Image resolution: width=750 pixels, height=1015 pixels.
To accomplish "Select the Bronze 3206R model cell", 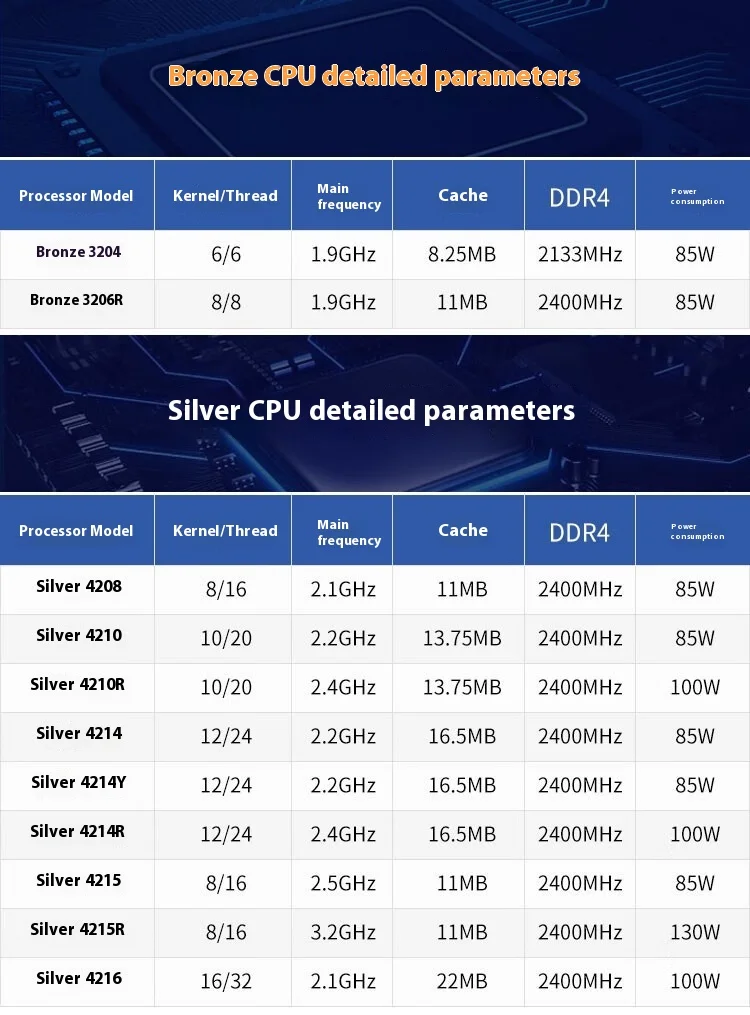I will (x=77, y=300).
